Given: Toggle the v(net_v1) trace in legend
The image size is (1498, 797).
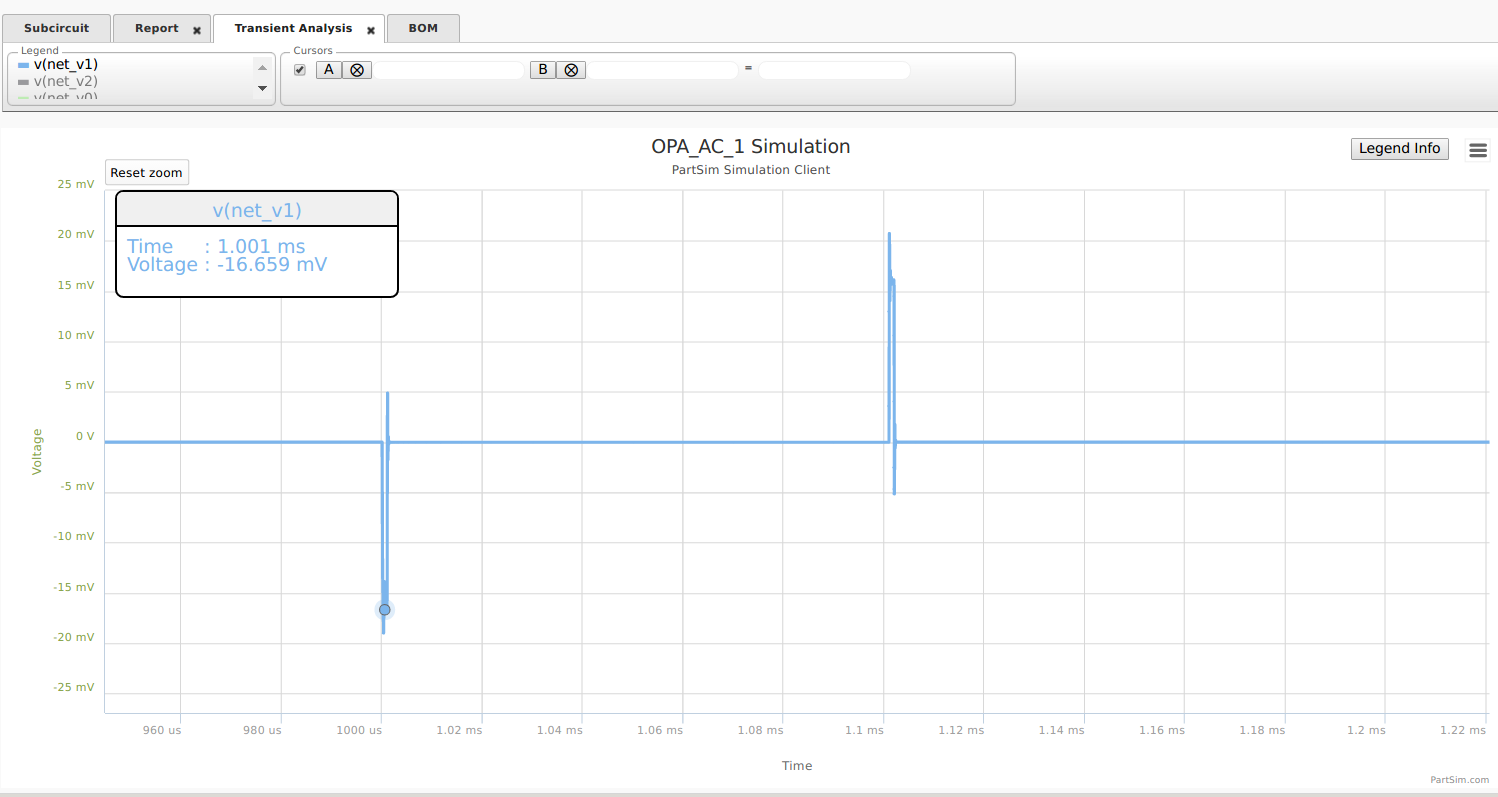Looking at the screenshot, I should 65,64.
